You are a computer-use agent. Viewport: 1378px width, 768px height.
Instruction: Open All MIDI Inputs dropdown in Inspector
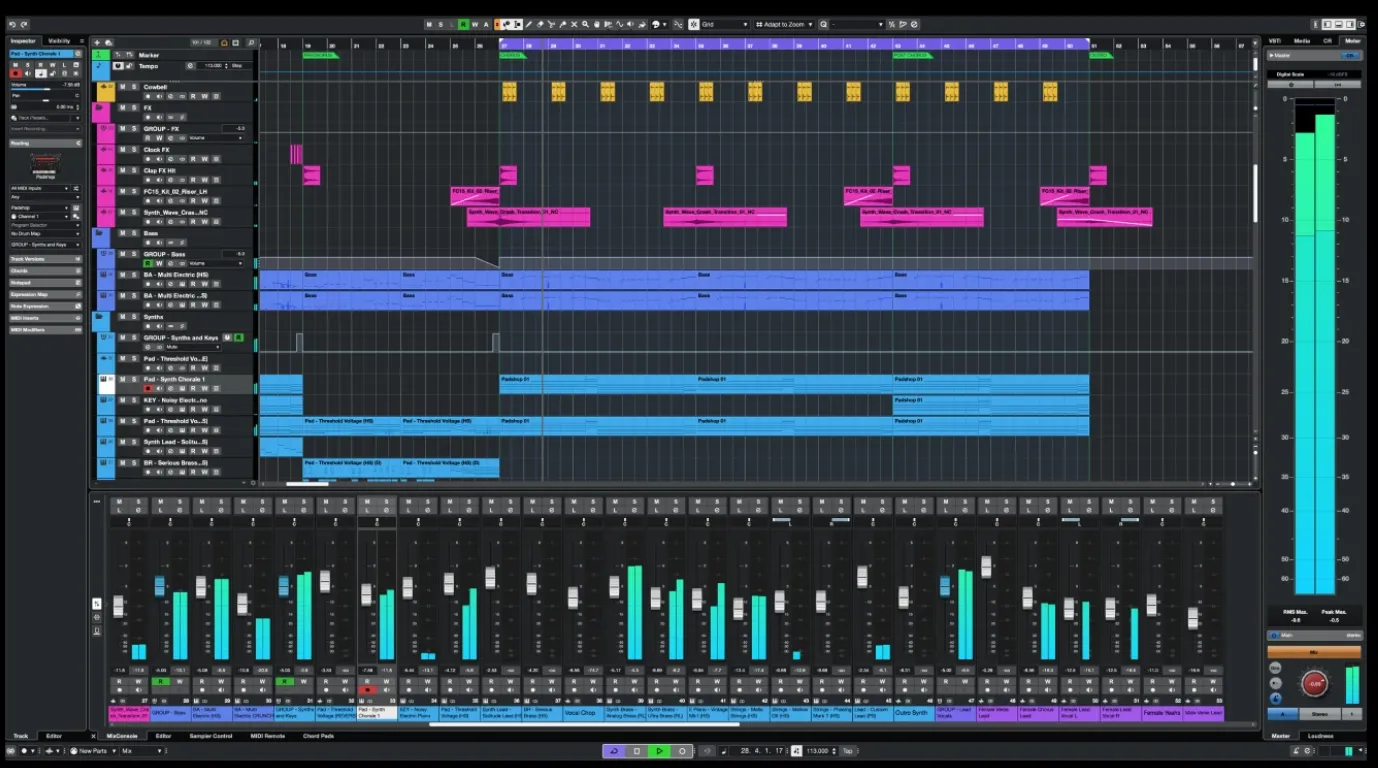coord(40,188)
